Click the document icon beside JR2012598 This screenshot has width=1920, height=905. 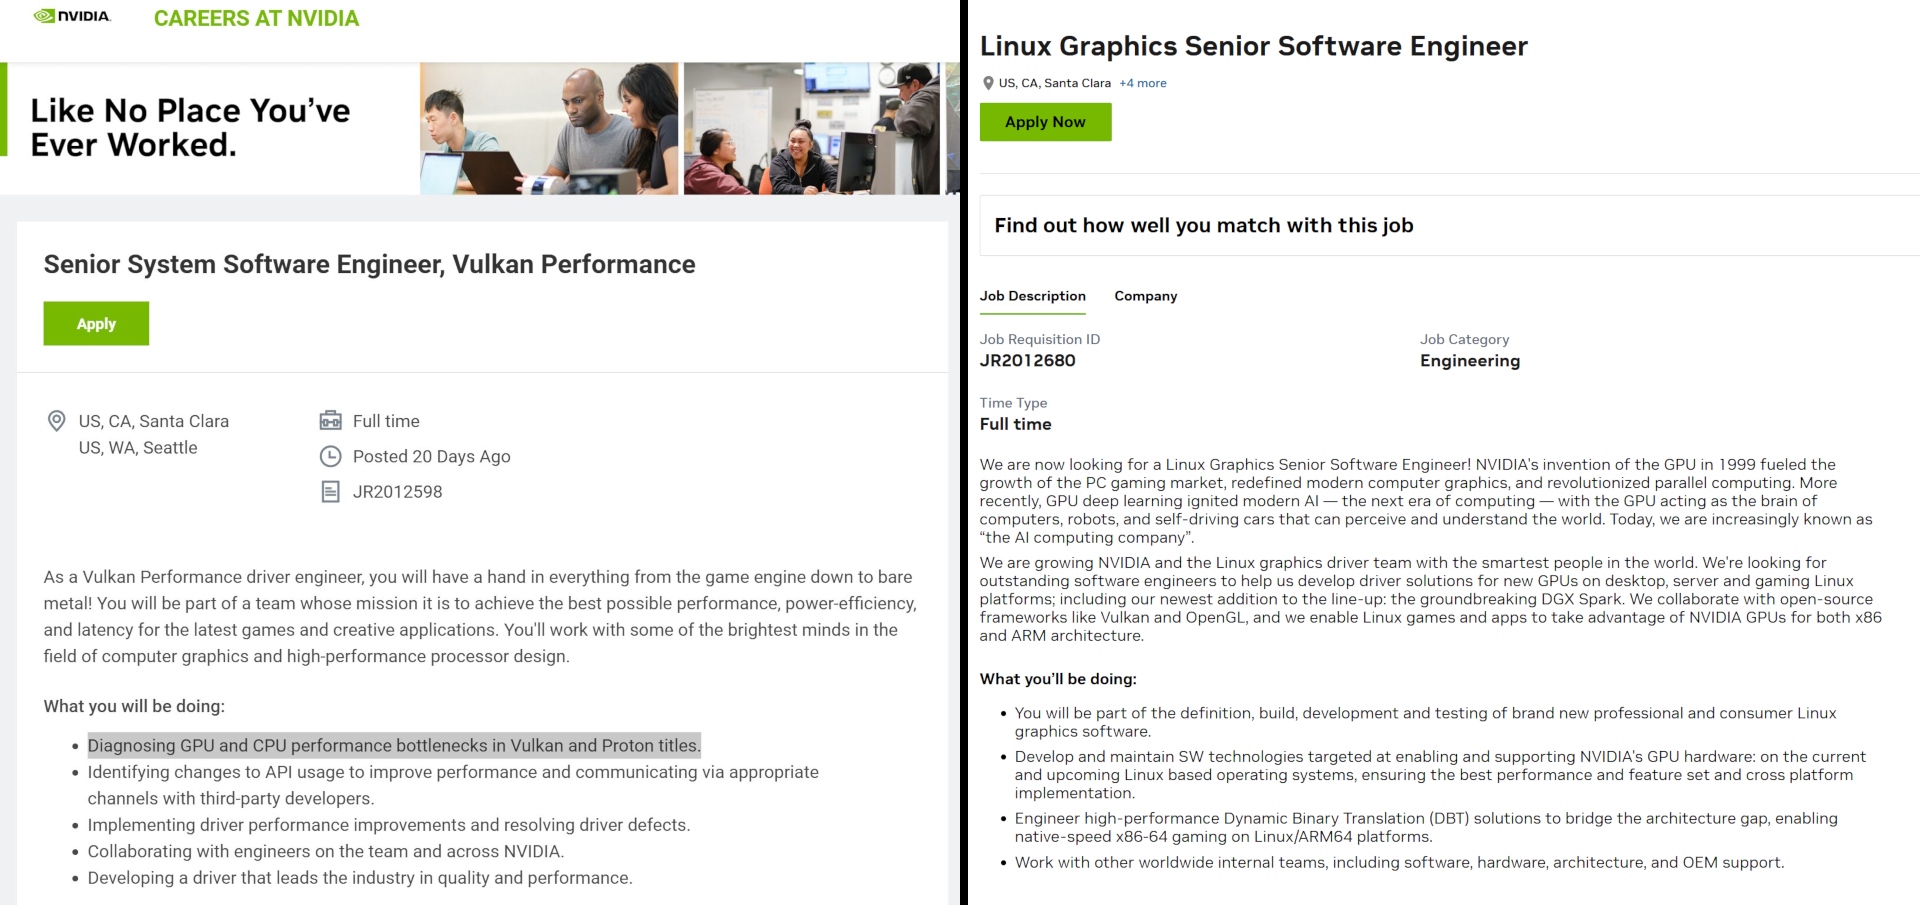330,492
